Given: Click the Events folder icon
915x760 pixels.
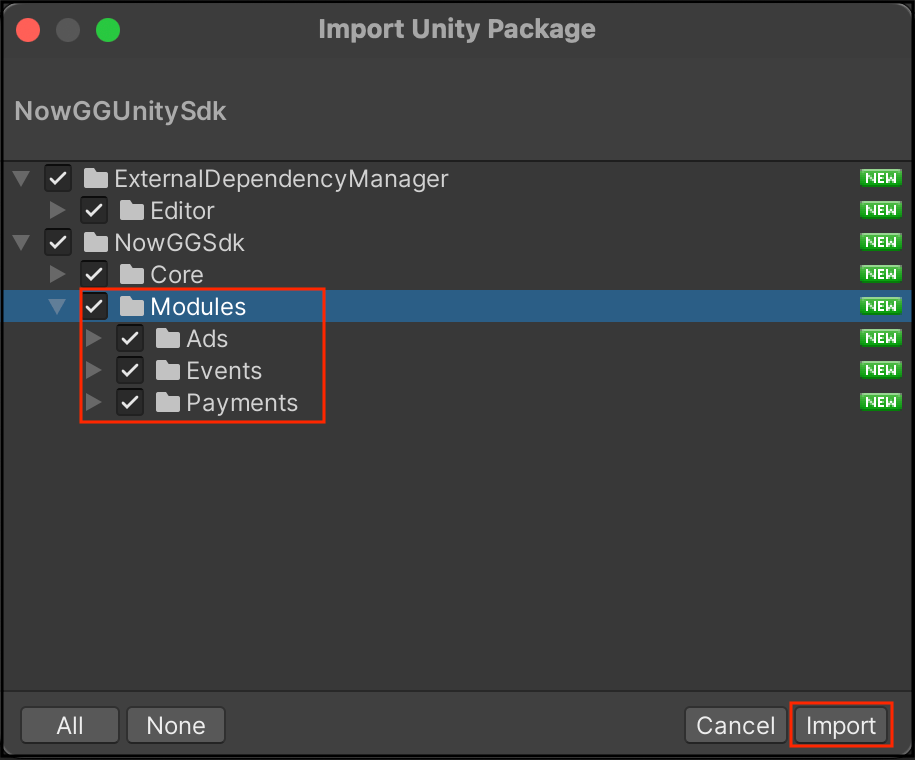Looking at the screenshot, I should 168,371.
